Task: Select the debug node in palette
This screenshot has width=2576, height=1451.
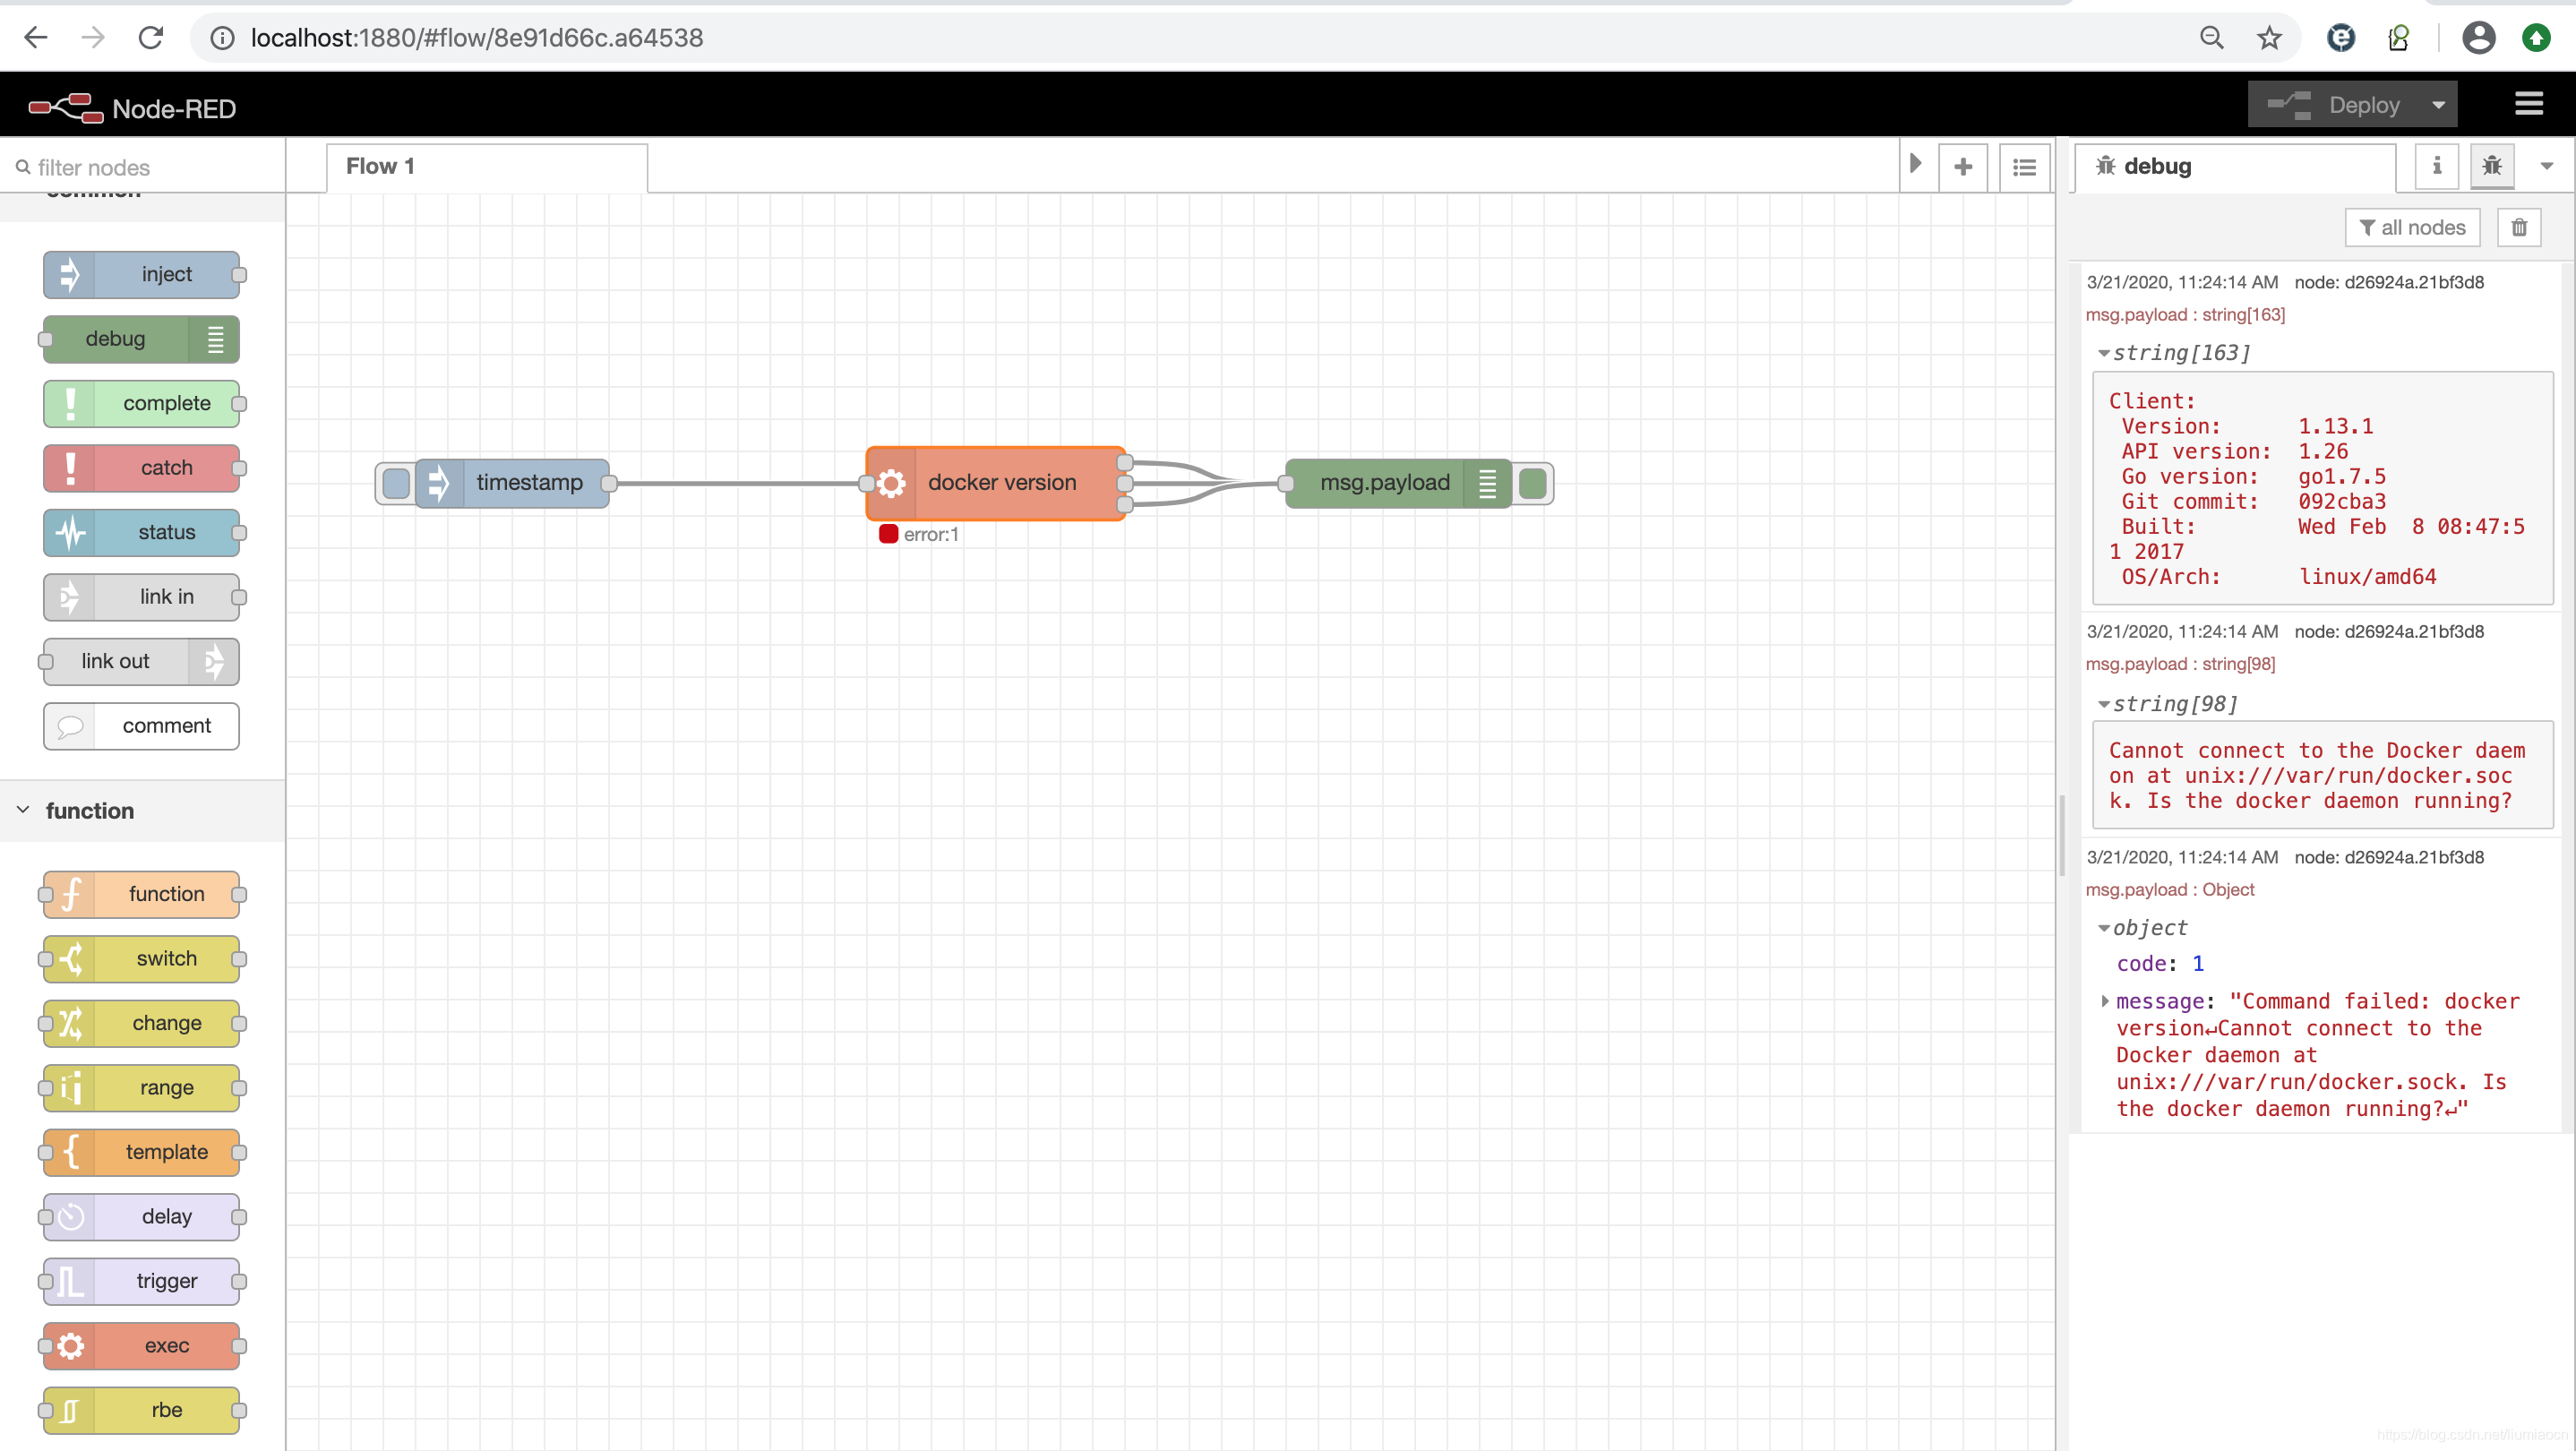Action: (x=142, y=339)
